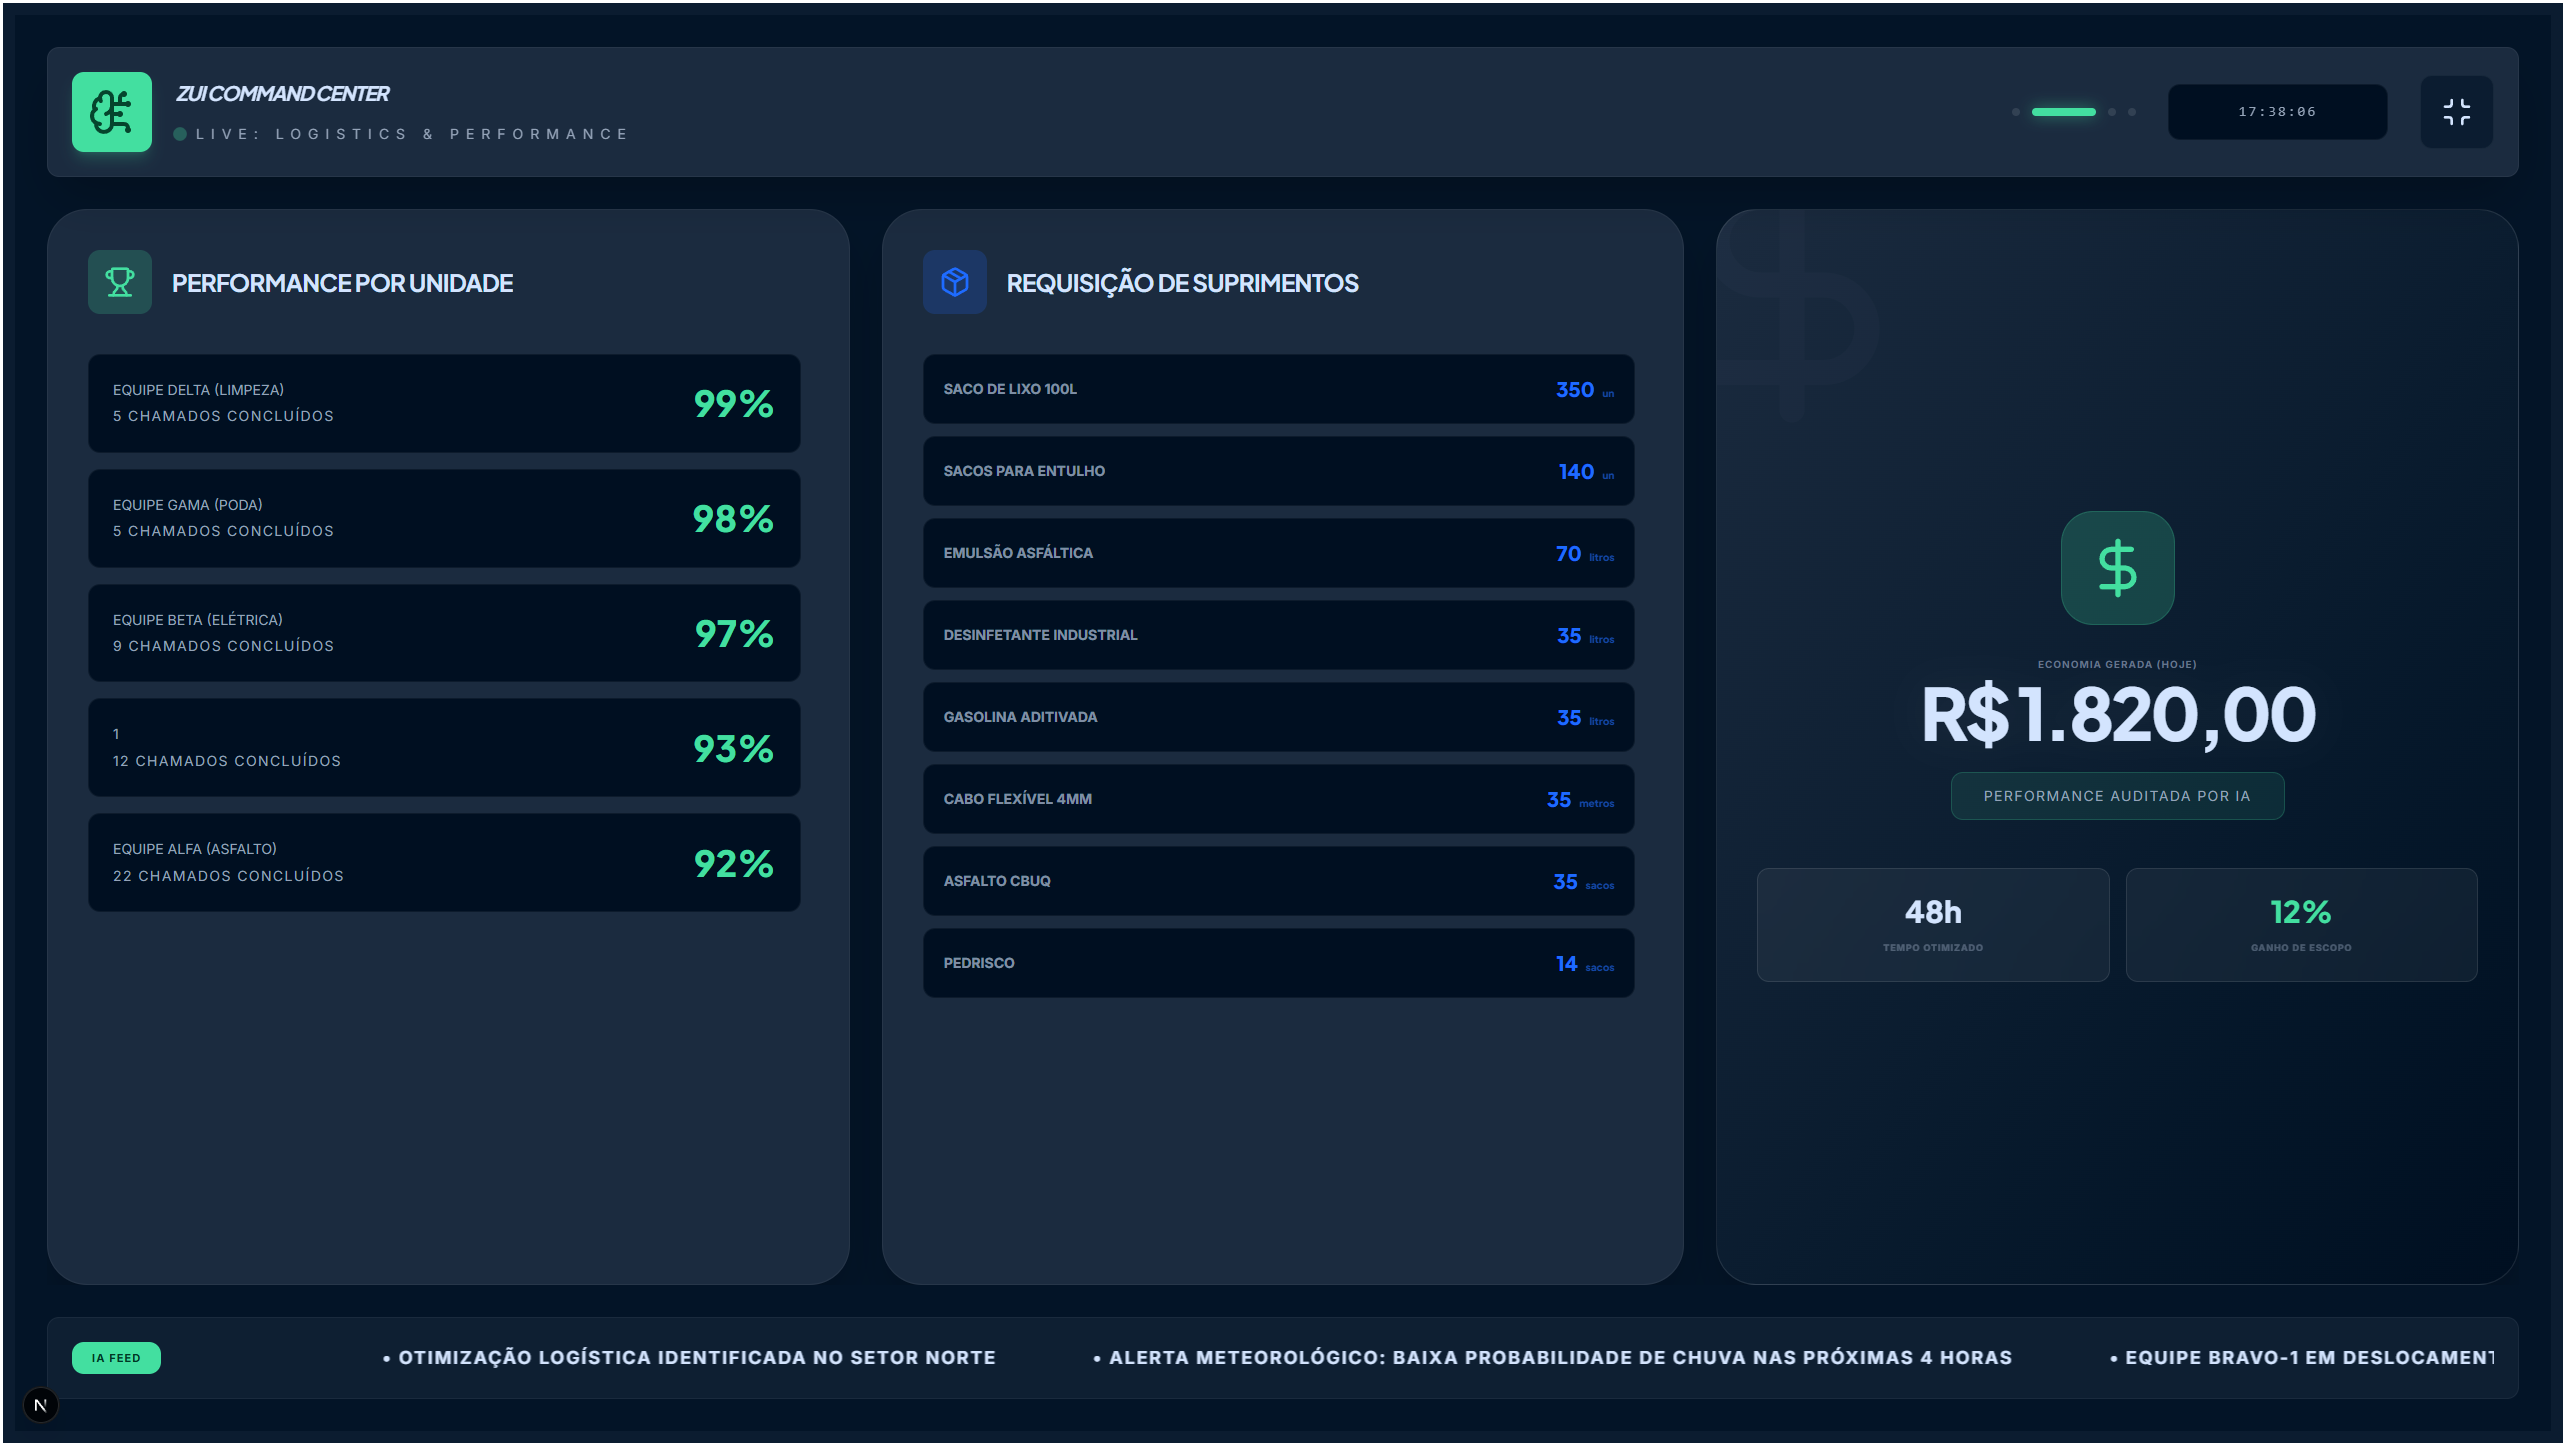Click the 92% score value
The width and height of the screenshot is (2566, 1446).
(x=734, y=864)
